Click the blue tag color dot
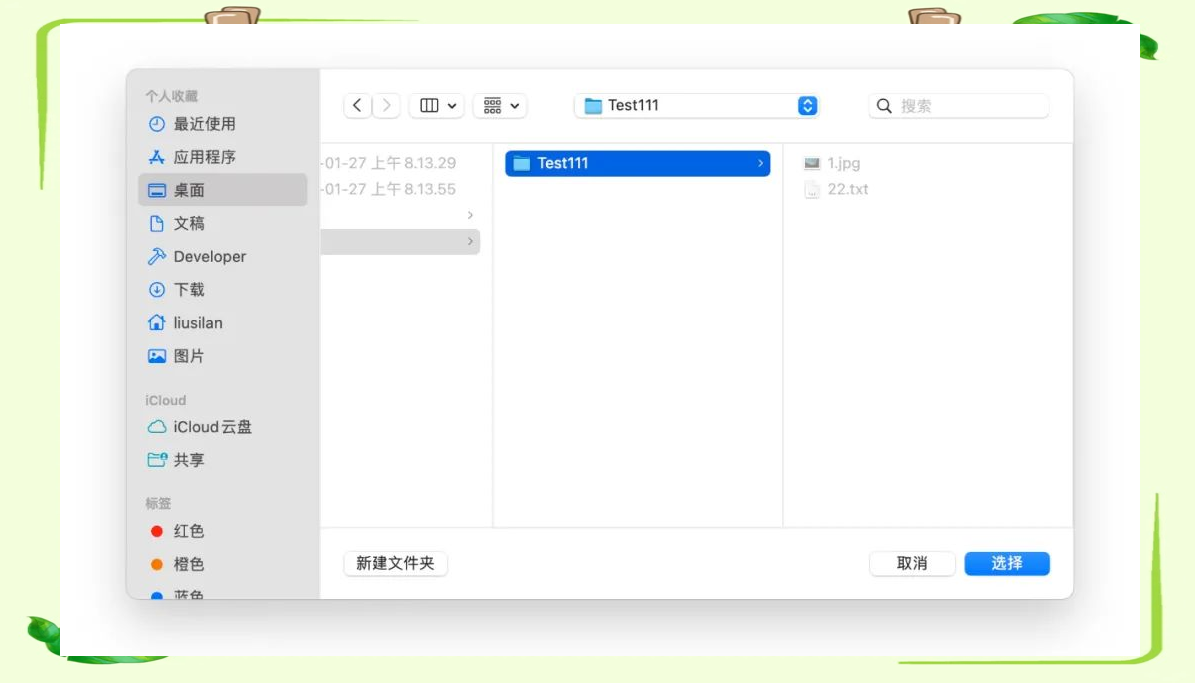Screen dimensions: 1195x683 coord(156,595)
